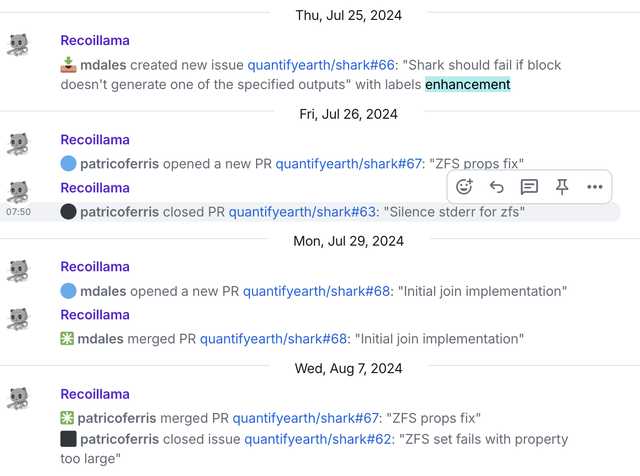640x476 pixels.
Task: Click the Recoillama avatar under Wed, Aug 7
Action: (19, 399)
